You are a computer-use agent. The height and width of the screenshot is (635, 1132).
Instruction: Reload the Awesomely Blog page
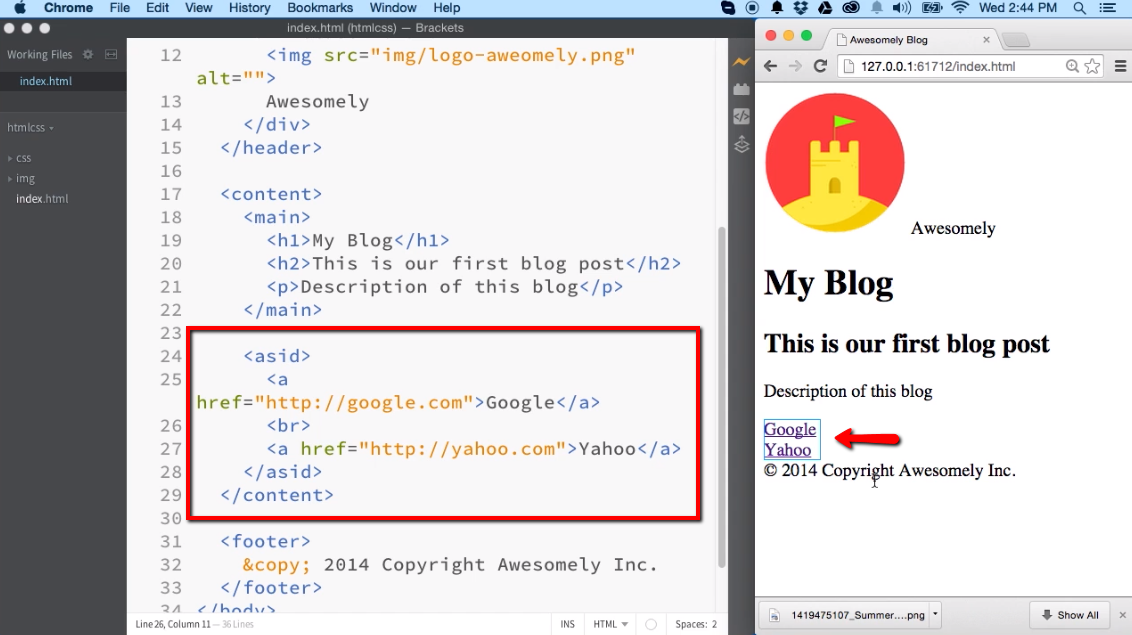click(x=820, y=66)
